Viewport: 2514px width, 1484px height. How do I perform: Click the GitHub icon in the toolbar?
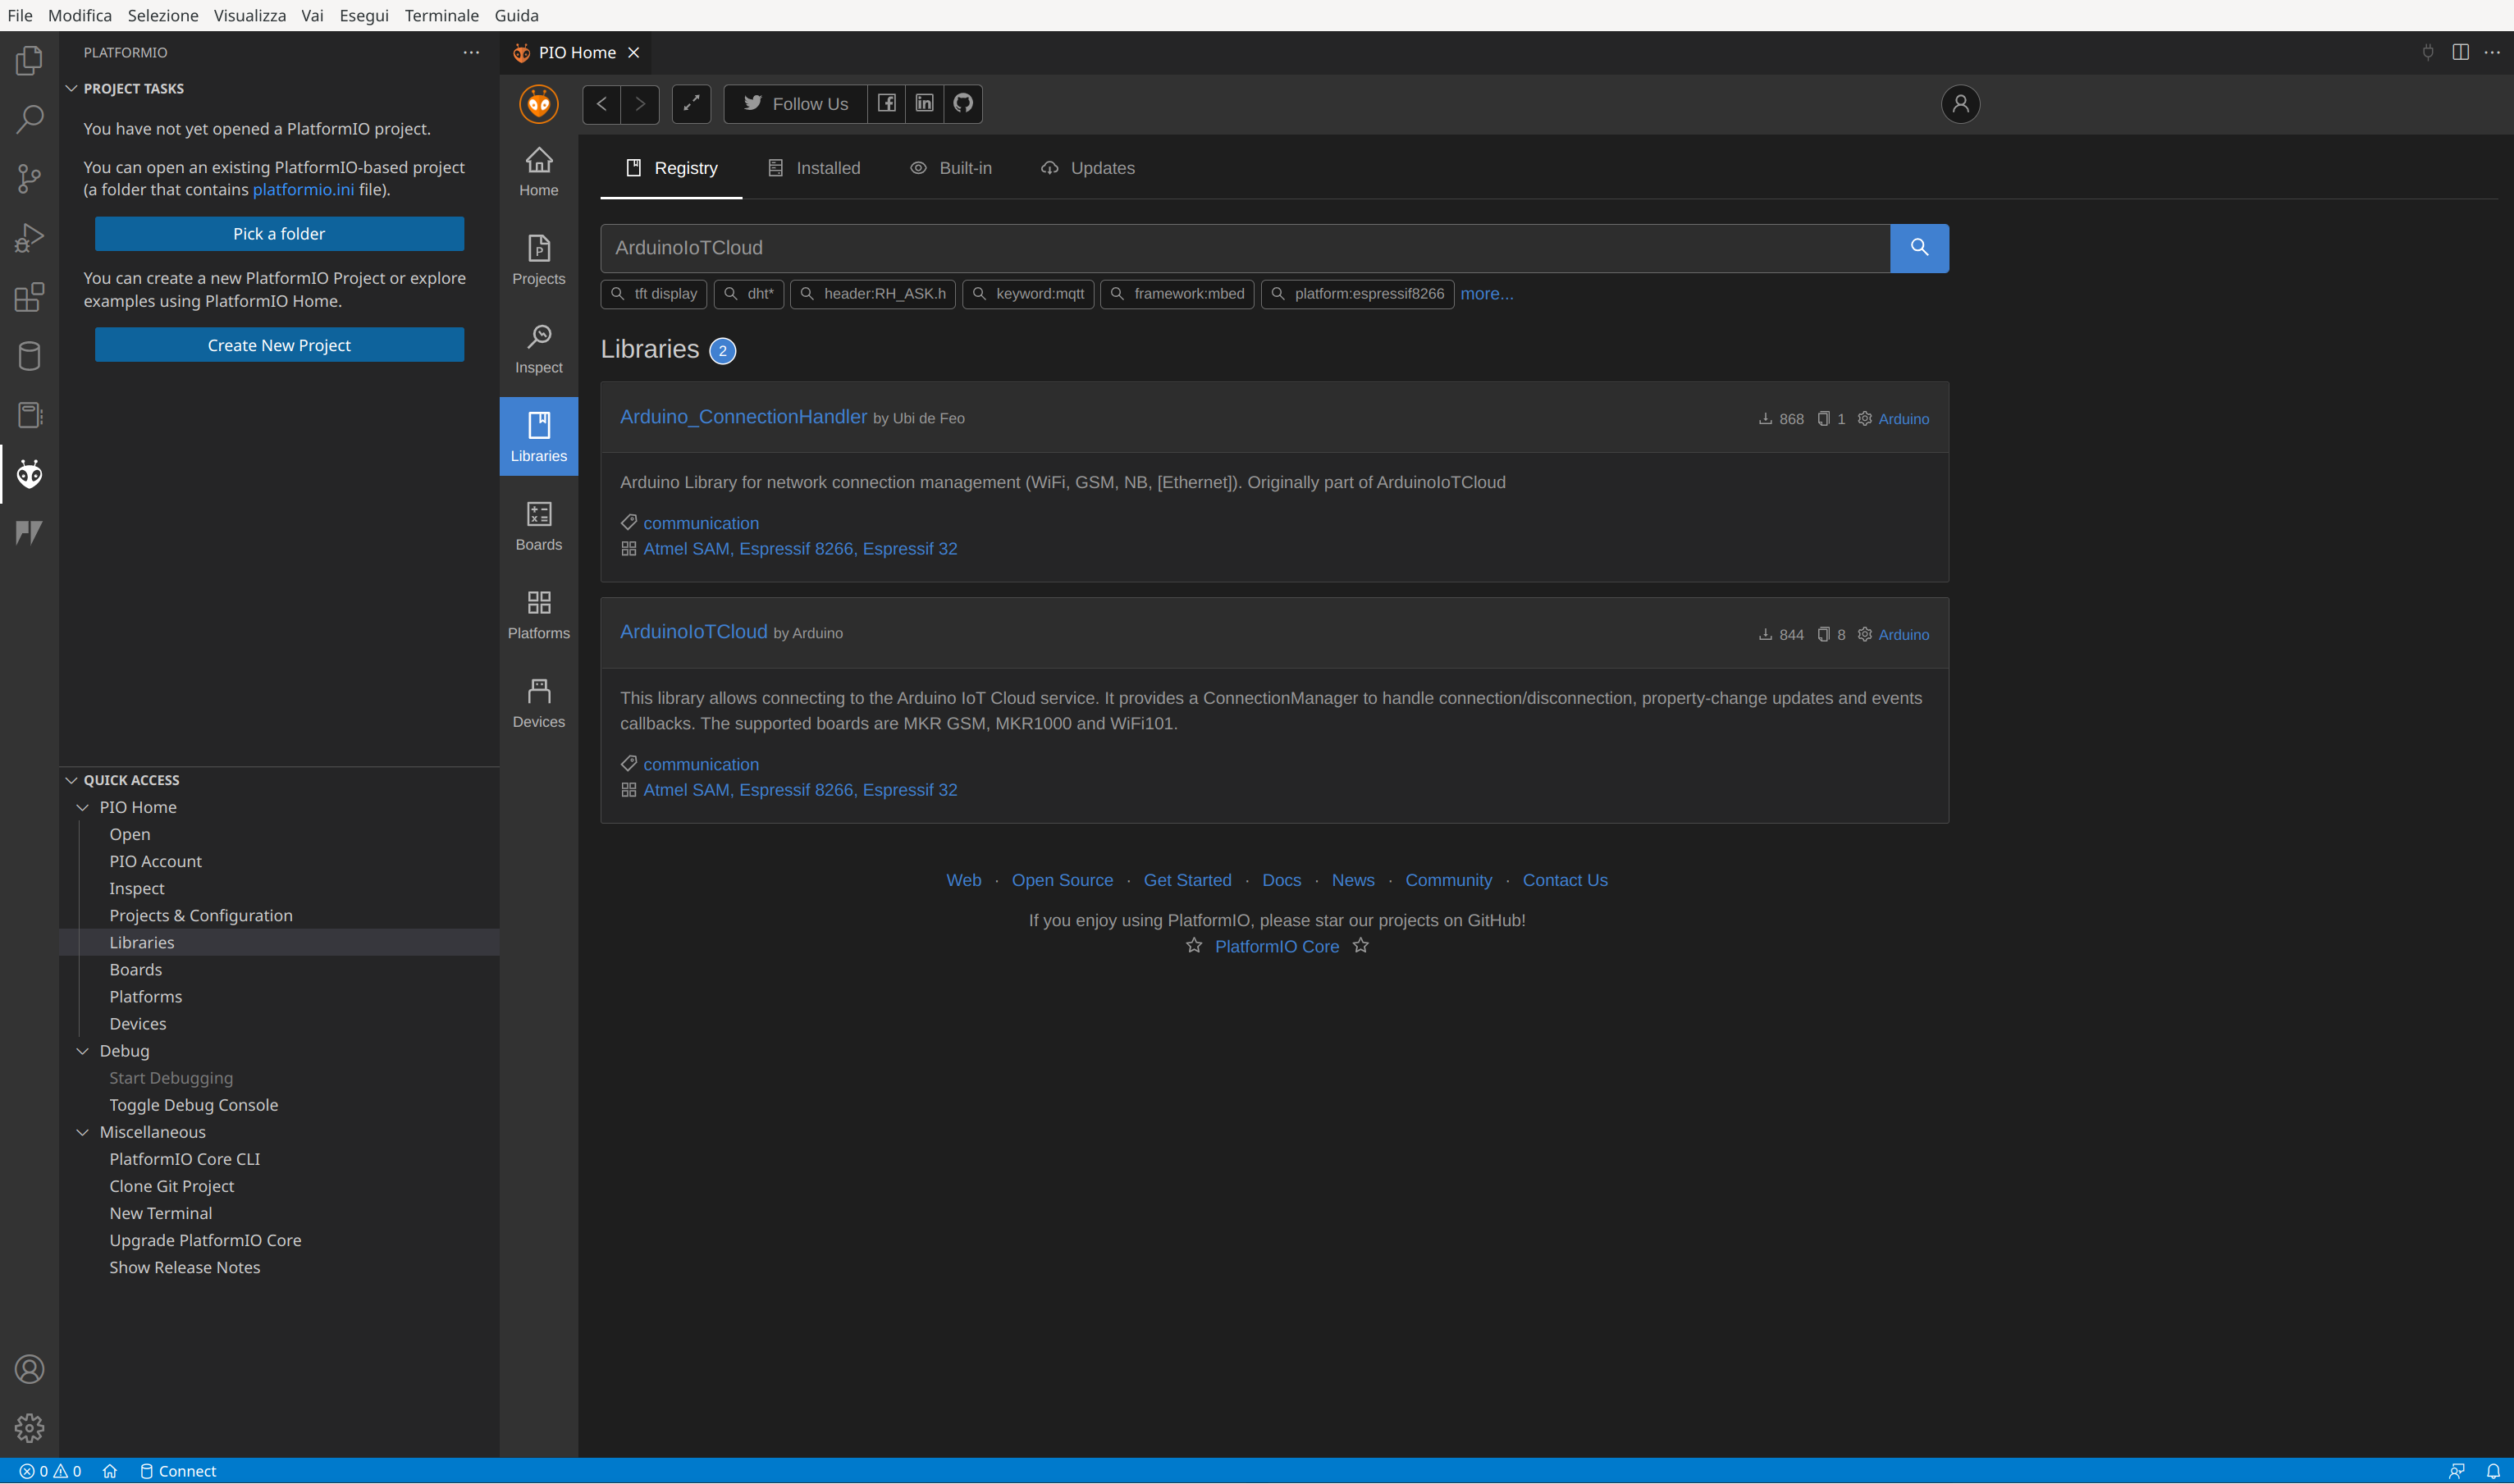[962, 103]
